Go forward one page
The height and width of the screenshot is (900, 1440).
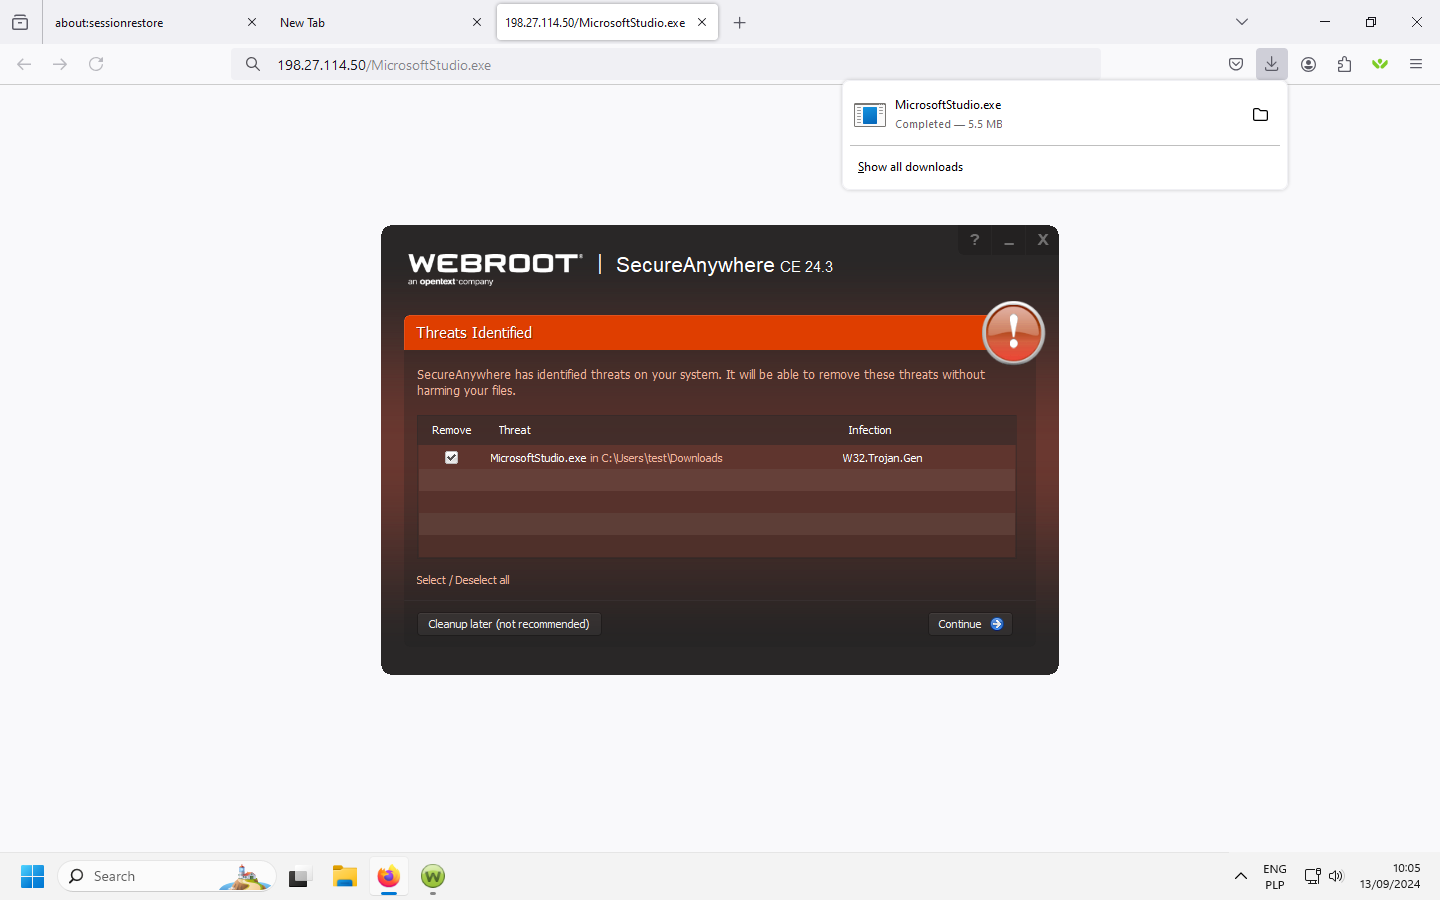coord(60,64)
